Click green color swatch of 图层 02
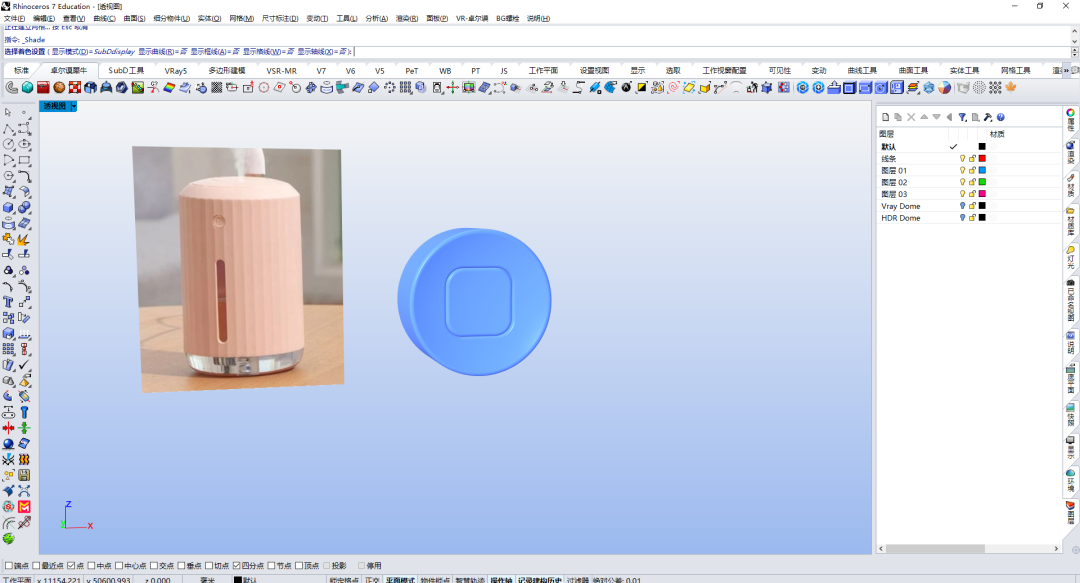 point(982,182)
